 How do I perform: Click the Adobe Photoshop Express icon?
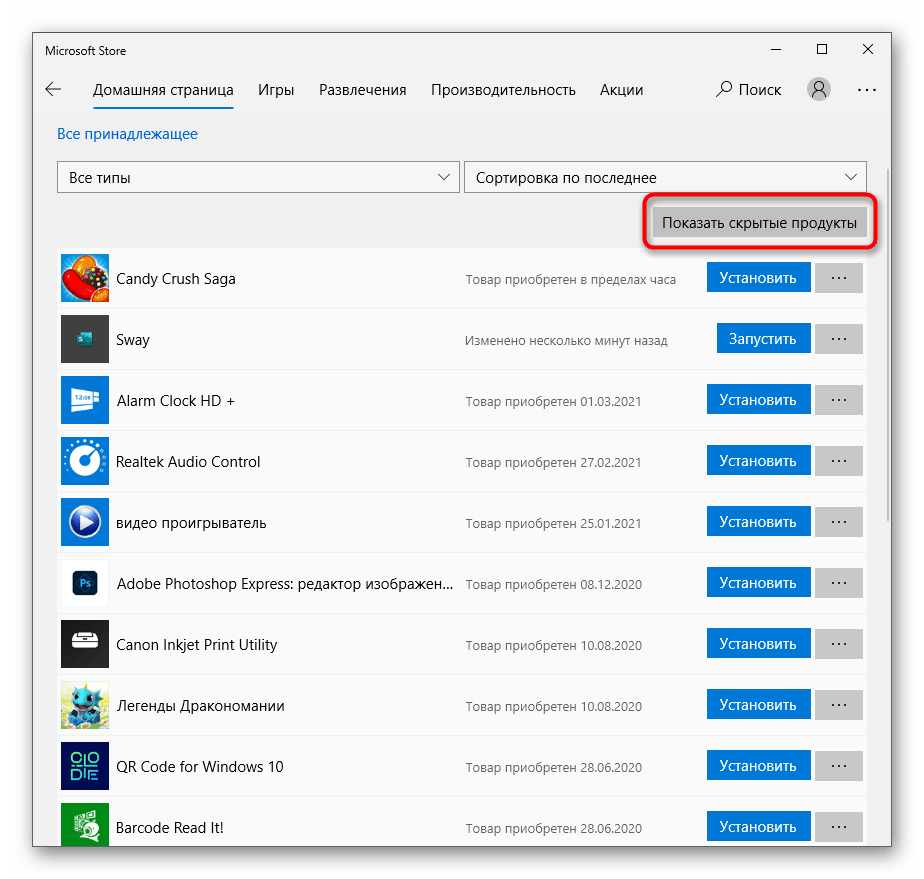85,583
